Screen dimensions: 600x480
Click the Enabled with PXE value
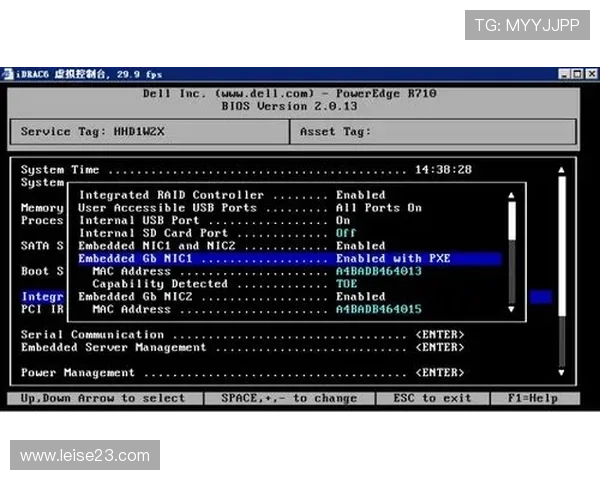393,258
